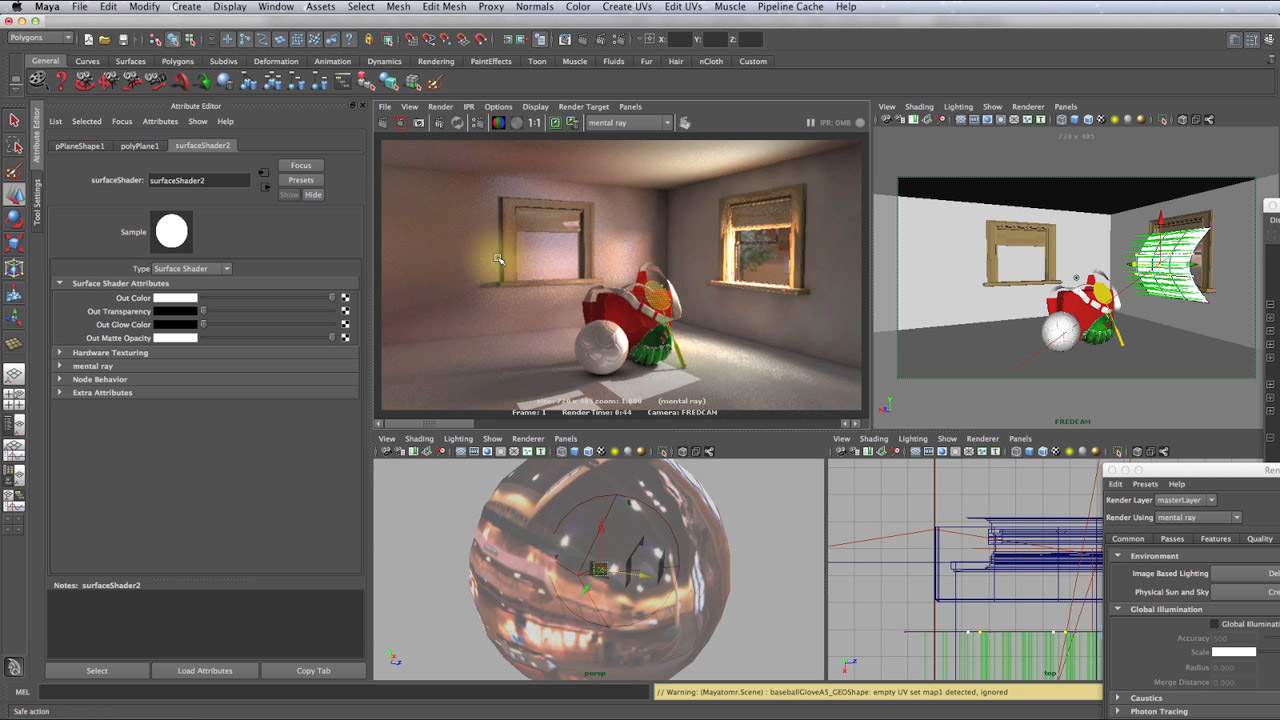Pause IPR with the pause icon
The width and height of the screenshot is (1280, 720).
pyautogui.click(x=810, y=123)
